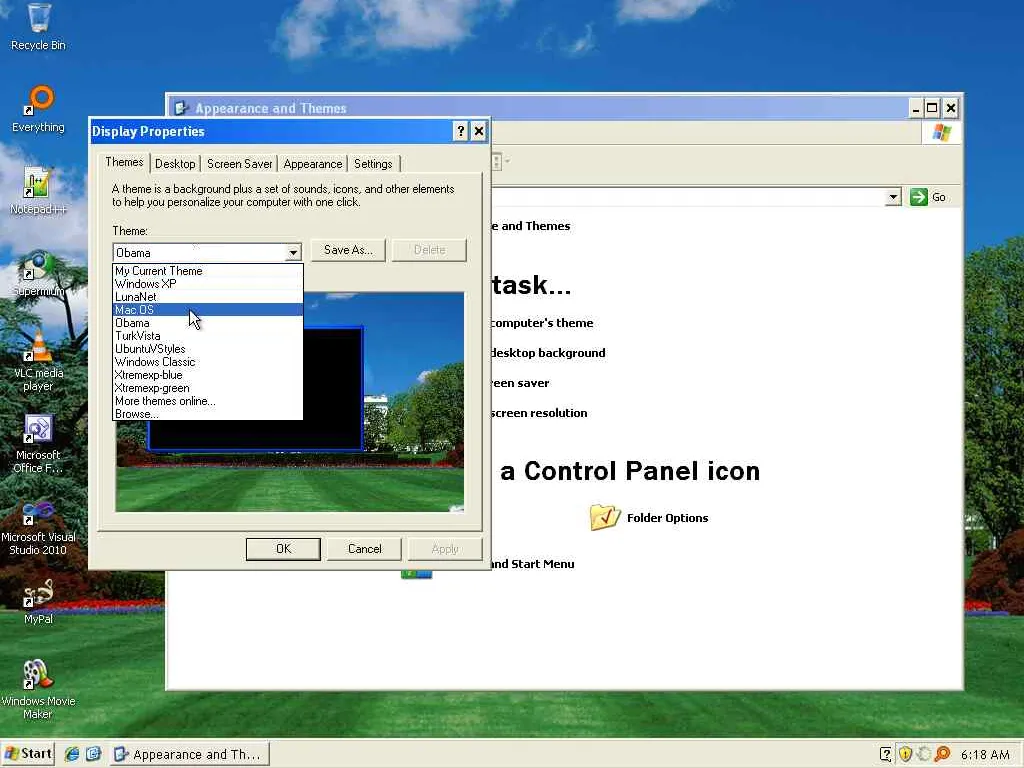Click Appearance and Themes taskbar button

[x=189, y=754]
